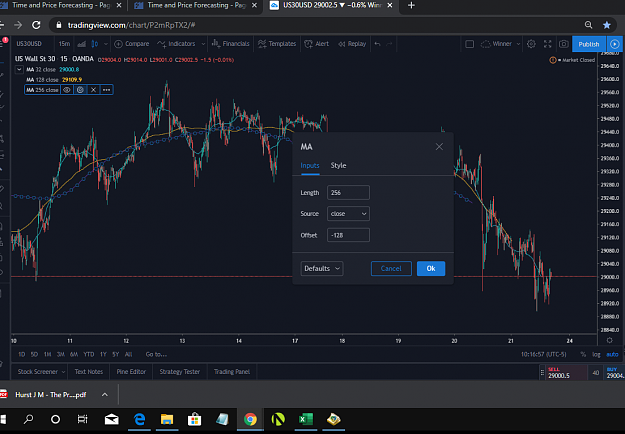Click the Market Closed status indicator
625x434 pixels.
[x=572, y=60]
